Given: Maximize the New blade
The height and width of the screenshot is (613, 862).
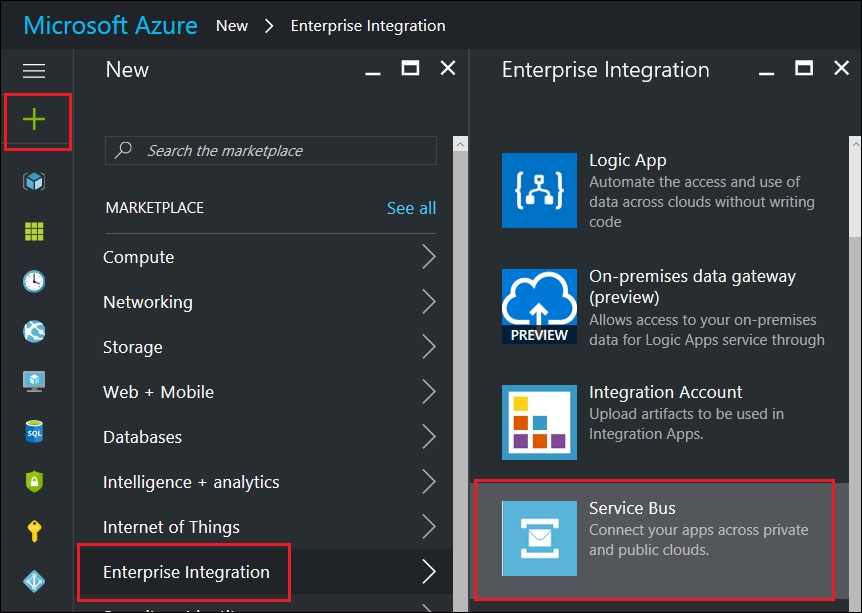Looking at the screenshot, I should pos(410,68).
